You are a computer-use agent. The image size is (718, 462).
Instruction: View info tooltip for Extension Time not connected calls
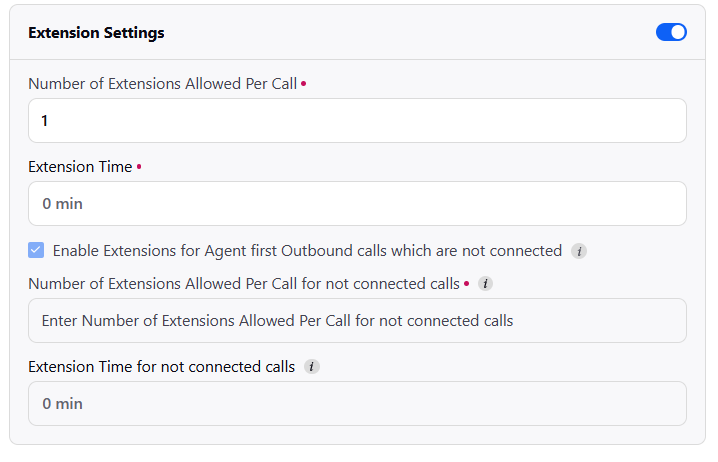(312, 366)
